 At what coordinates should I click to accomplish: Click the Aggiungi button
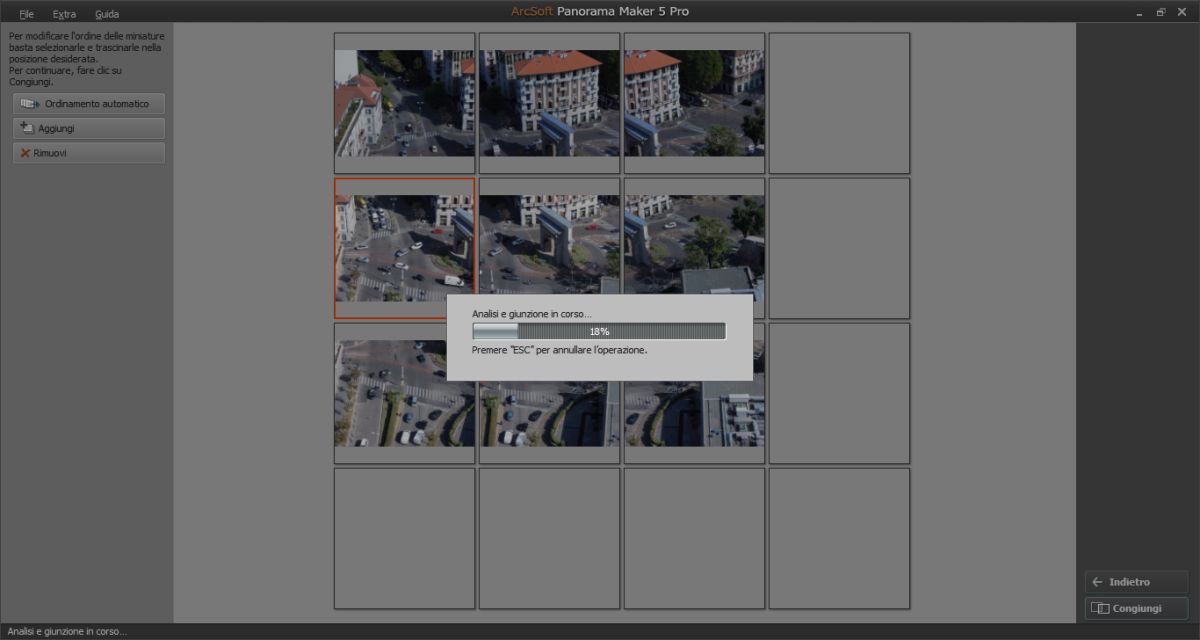(x=89, y=128)
